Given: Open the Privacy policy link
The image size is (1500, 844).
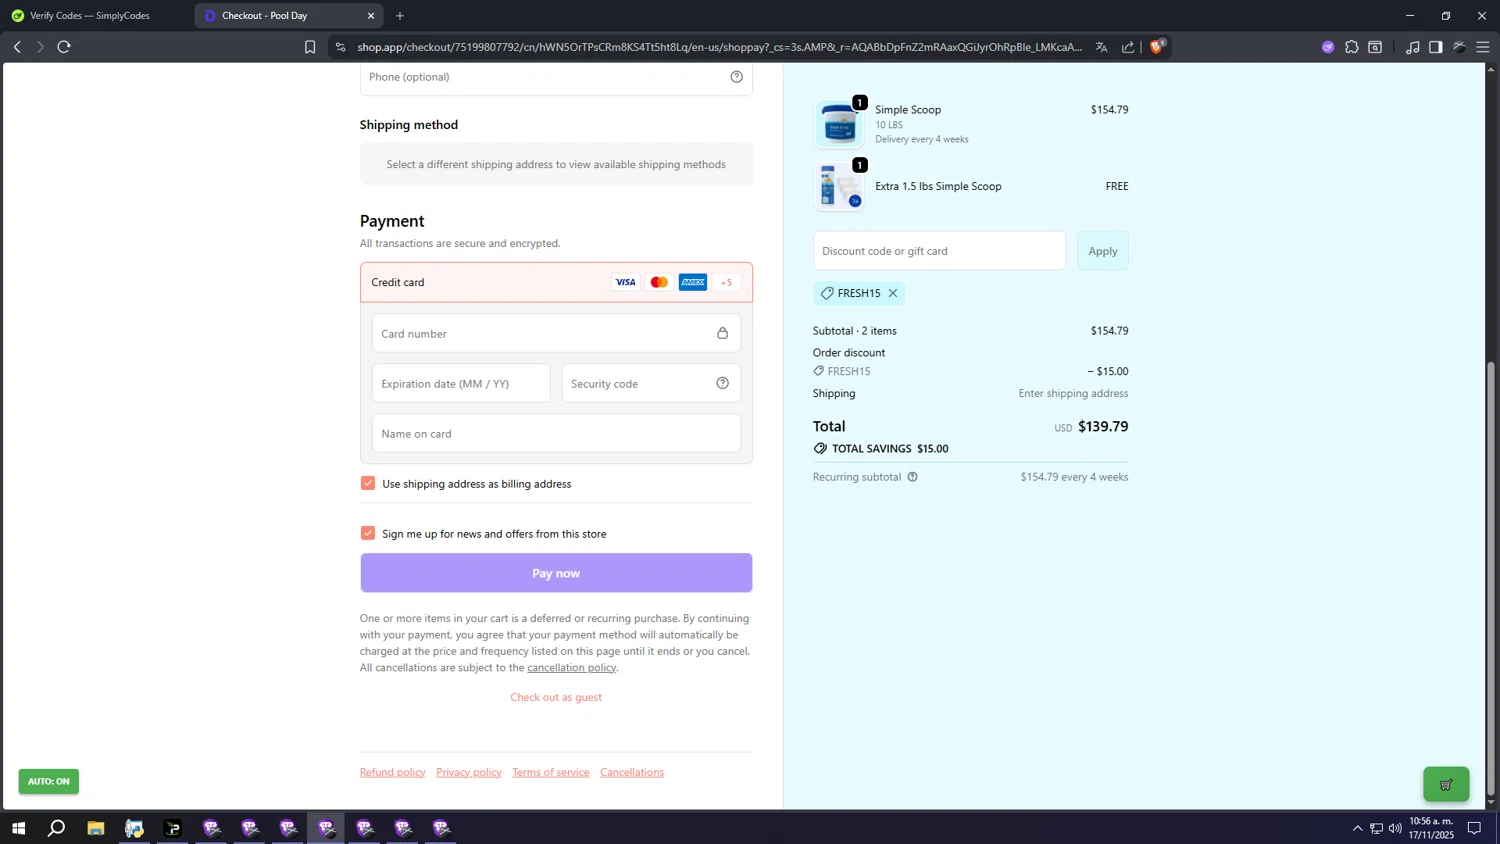Looking at the screenshot, I should coord(469,772).
